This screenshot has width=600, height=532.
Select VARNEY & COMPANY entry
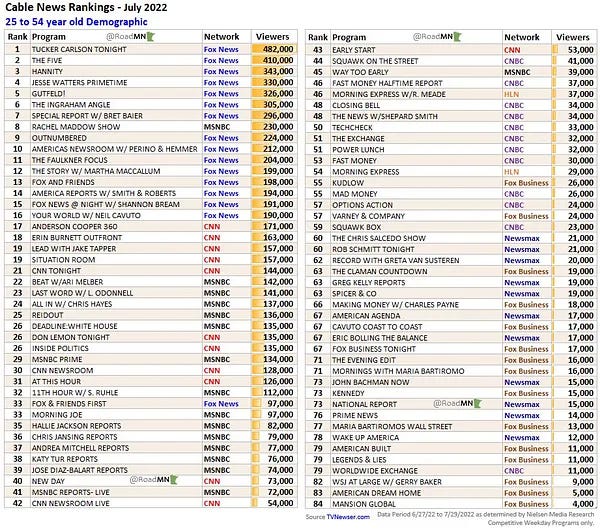point(368,217)
